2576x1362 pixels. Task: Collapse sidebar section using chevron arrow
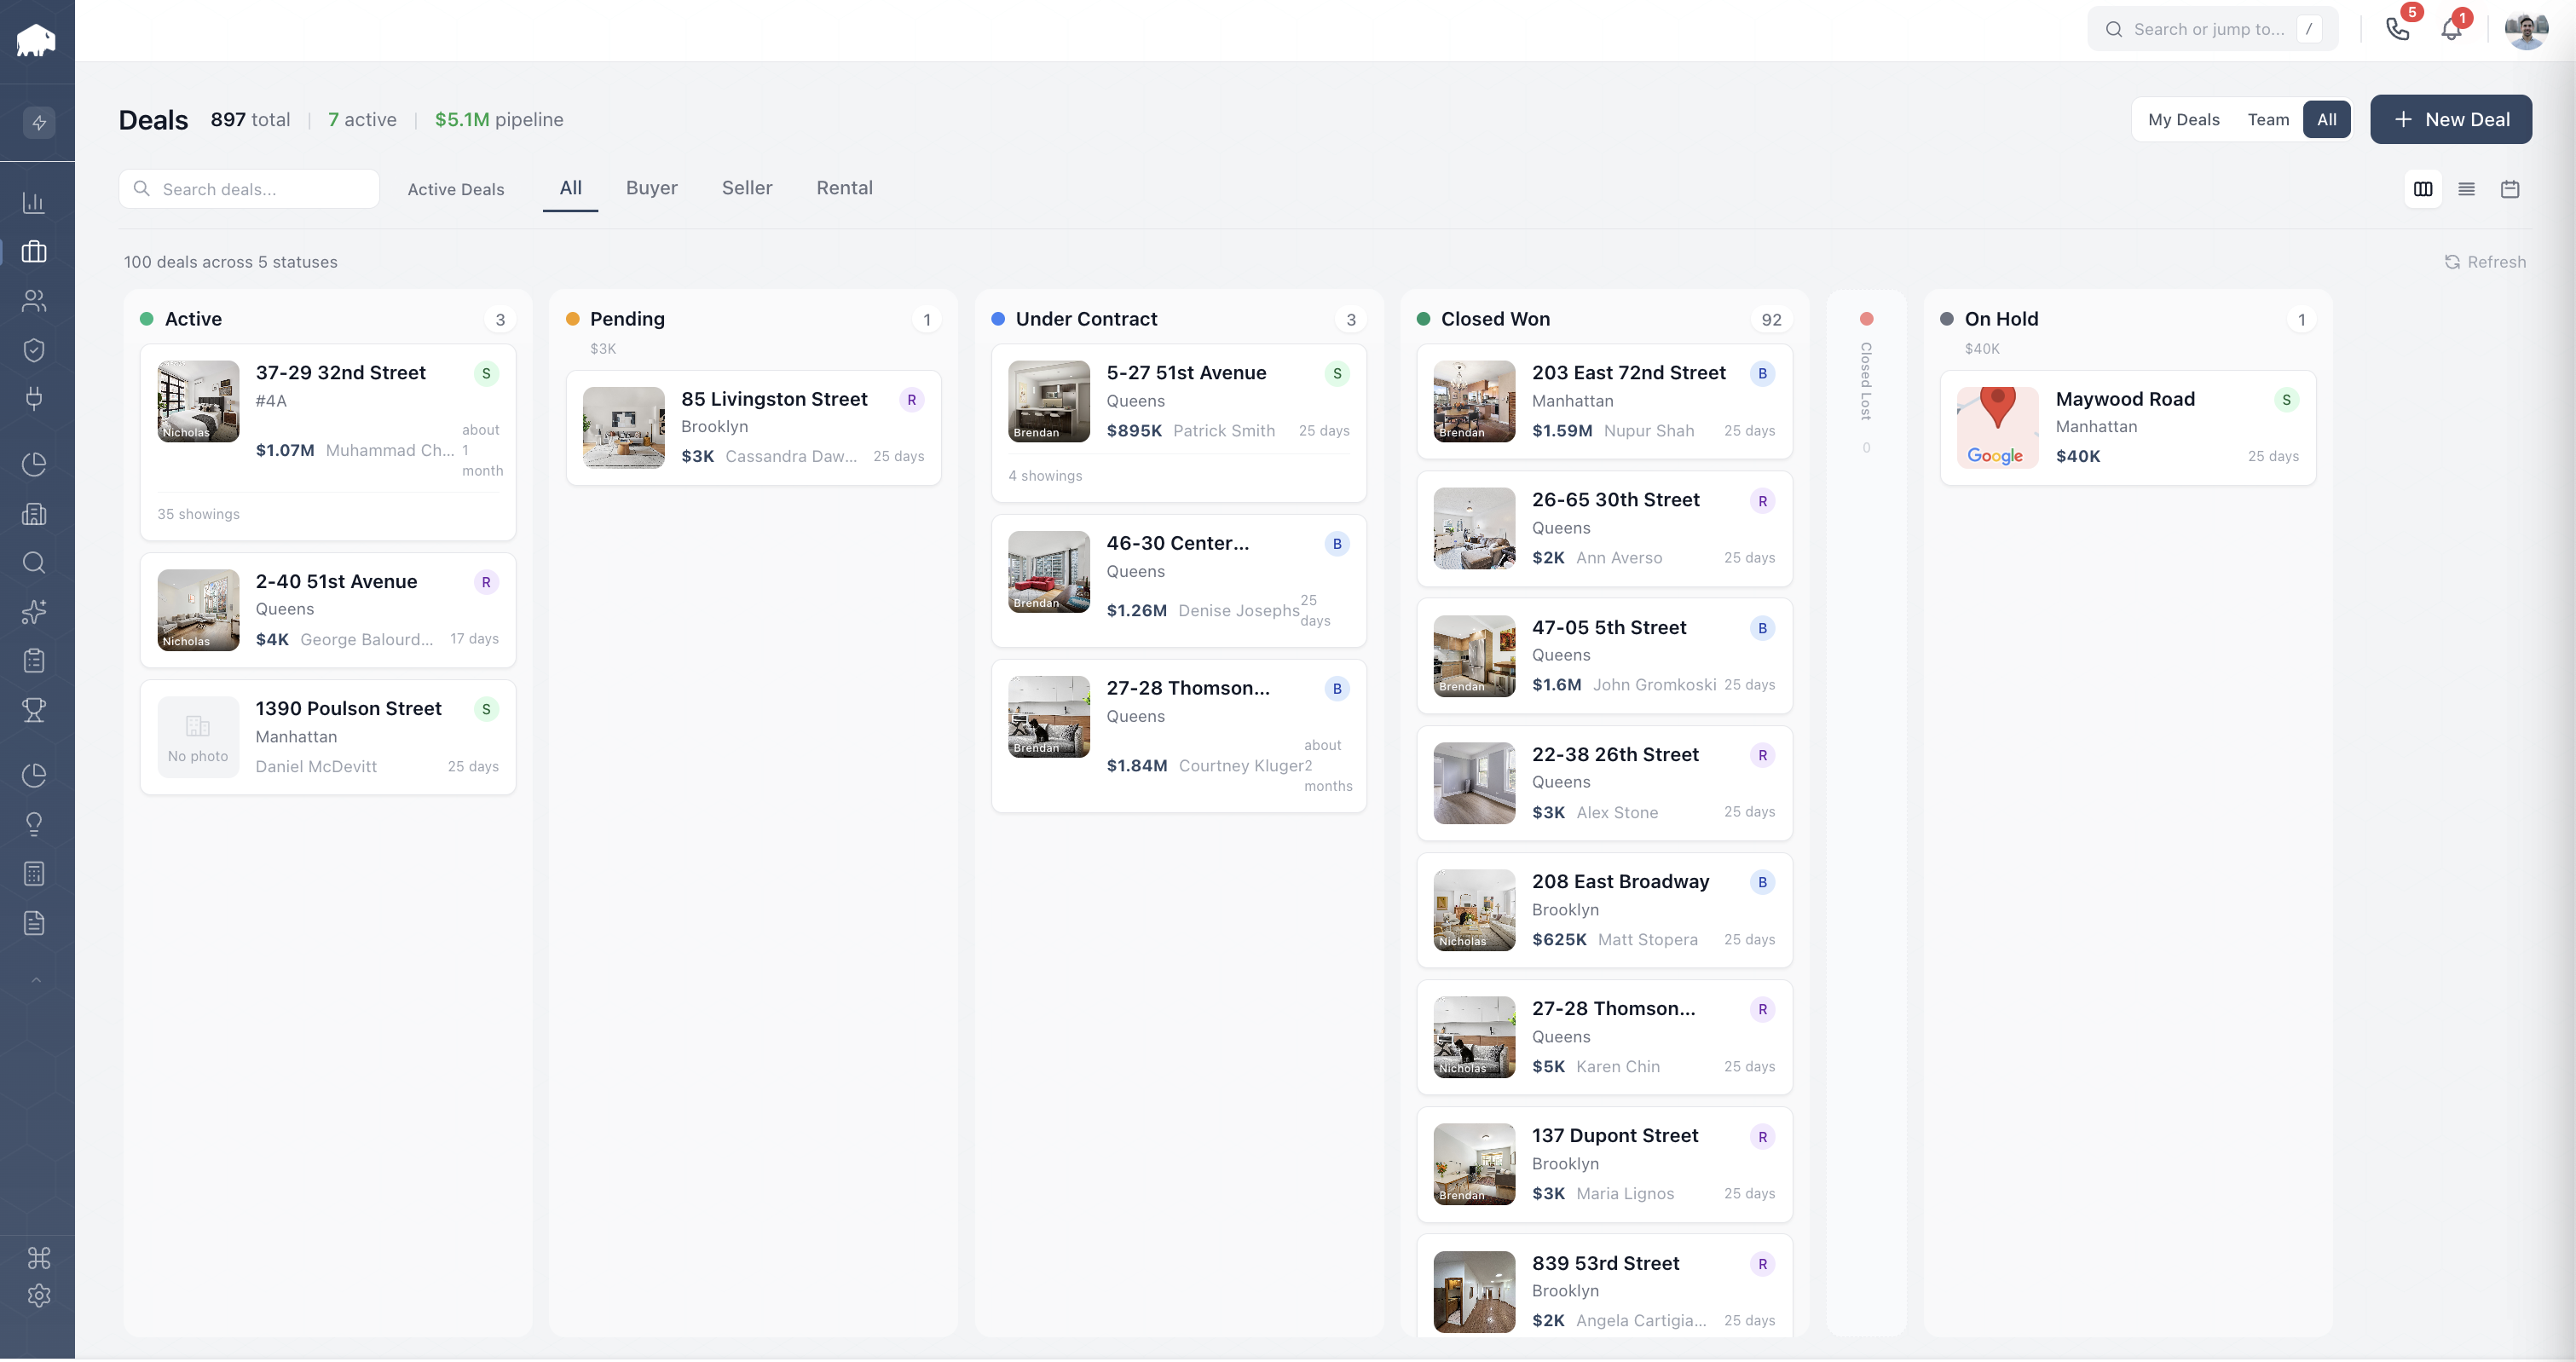[x=36, y=980]
